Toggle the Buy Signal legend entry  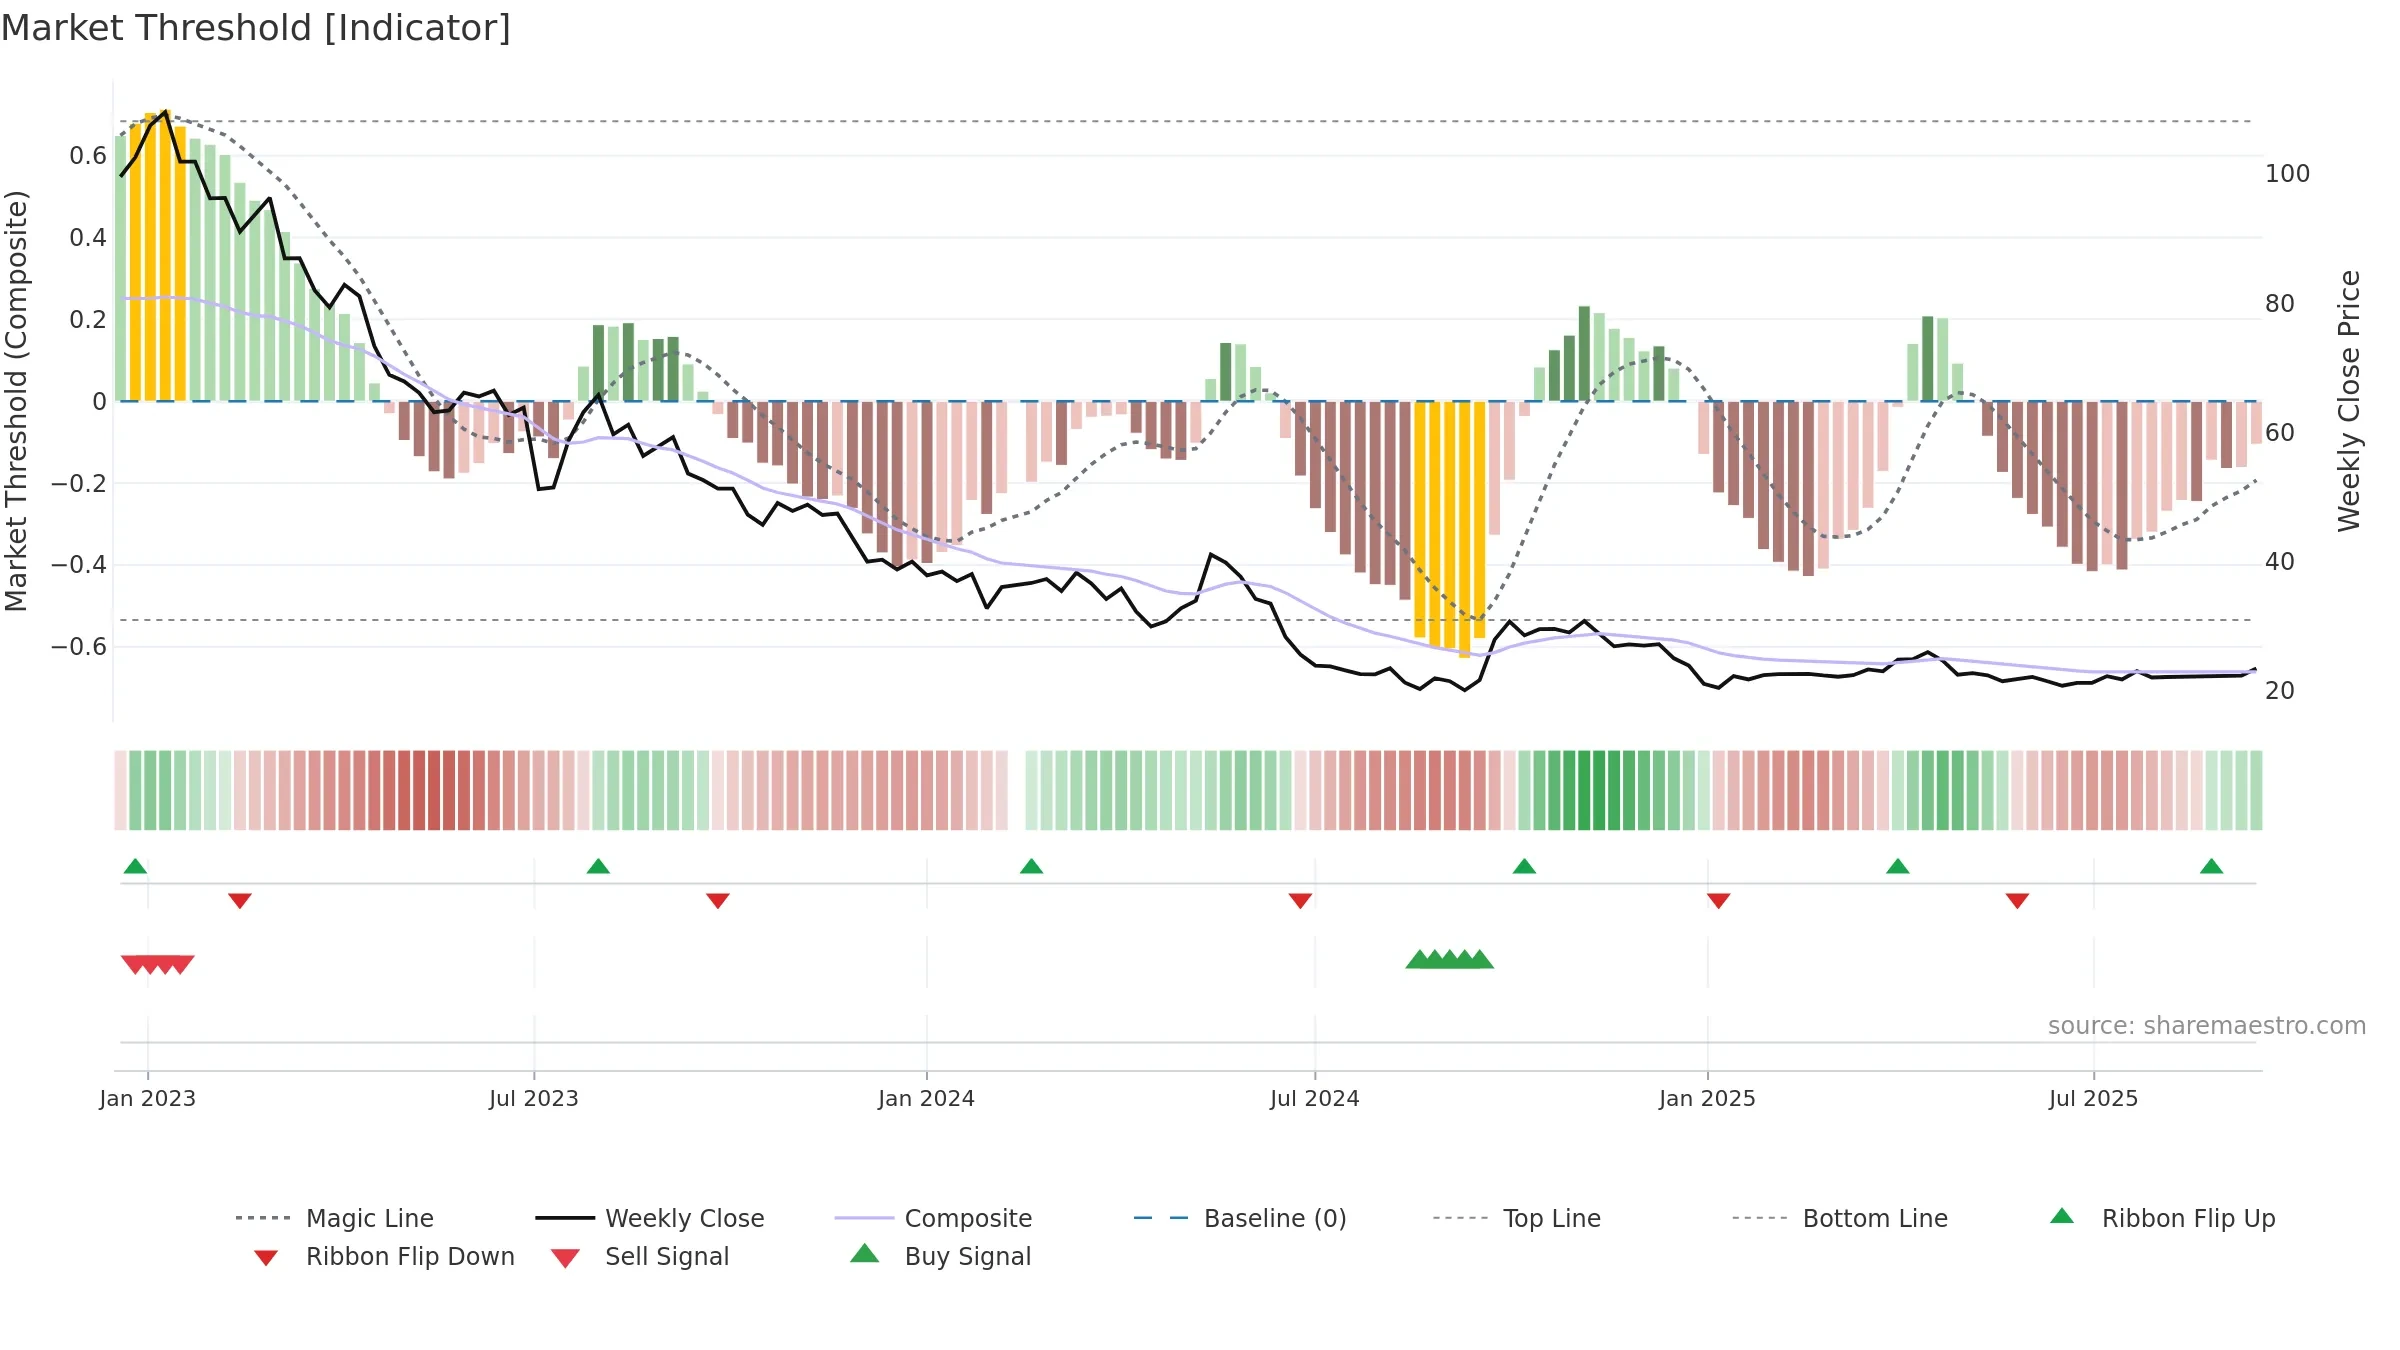(940, 1256)
